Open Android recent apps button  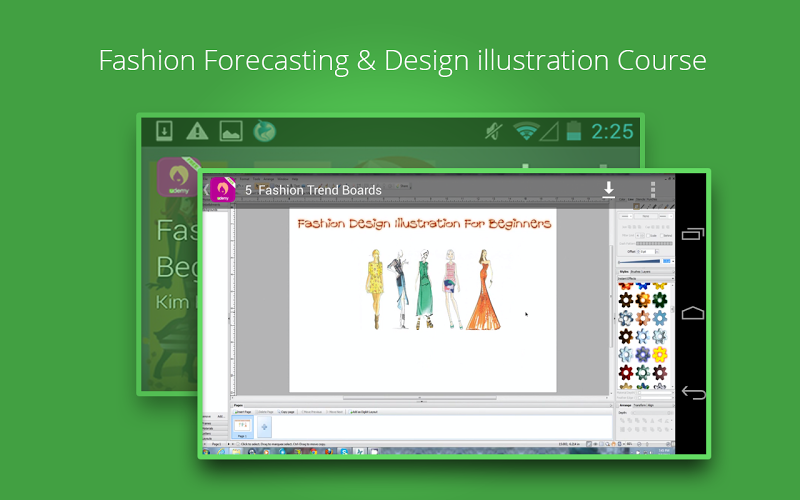click(692, 234)
